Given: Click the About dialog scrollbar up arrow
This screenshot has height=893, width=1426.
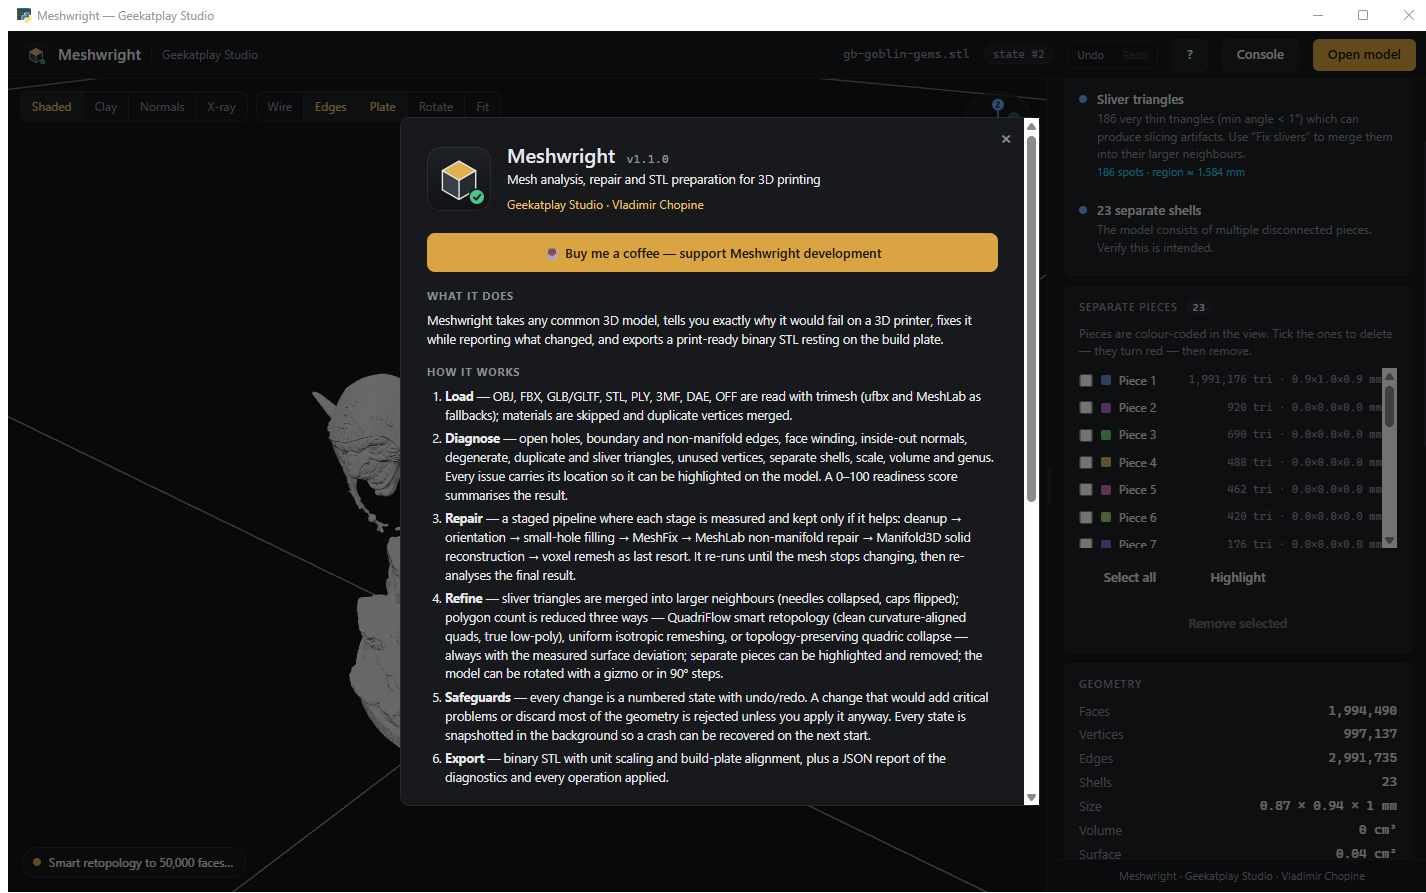Looking at the screenshot, I should (1032, 126).
